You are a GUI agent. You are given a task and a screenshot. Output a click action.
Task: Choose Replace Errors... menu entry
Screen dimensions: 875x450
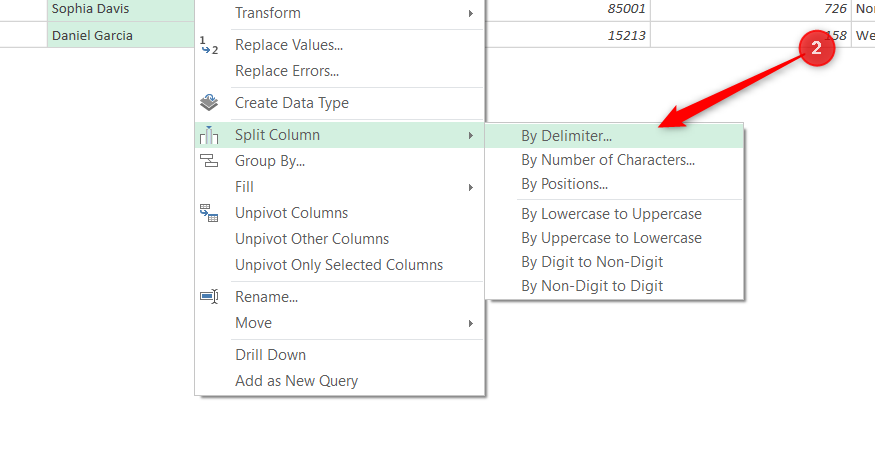339,71
